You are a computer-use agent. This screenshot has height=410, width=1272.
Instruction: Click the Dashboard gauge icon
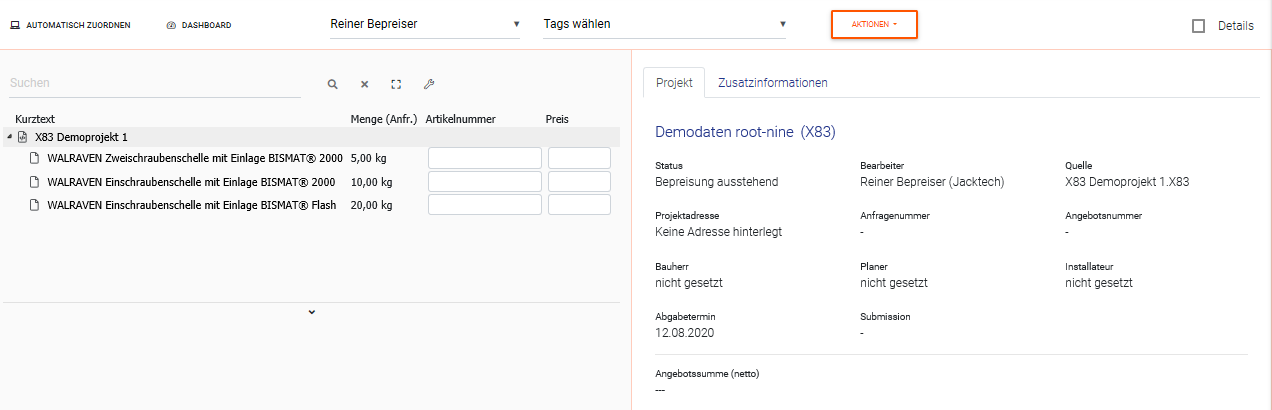click(171, 25)
